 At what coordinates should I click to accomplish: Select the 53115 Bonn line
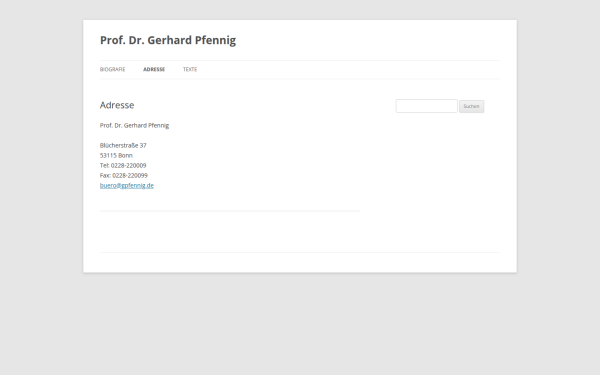tap(116, 155)
